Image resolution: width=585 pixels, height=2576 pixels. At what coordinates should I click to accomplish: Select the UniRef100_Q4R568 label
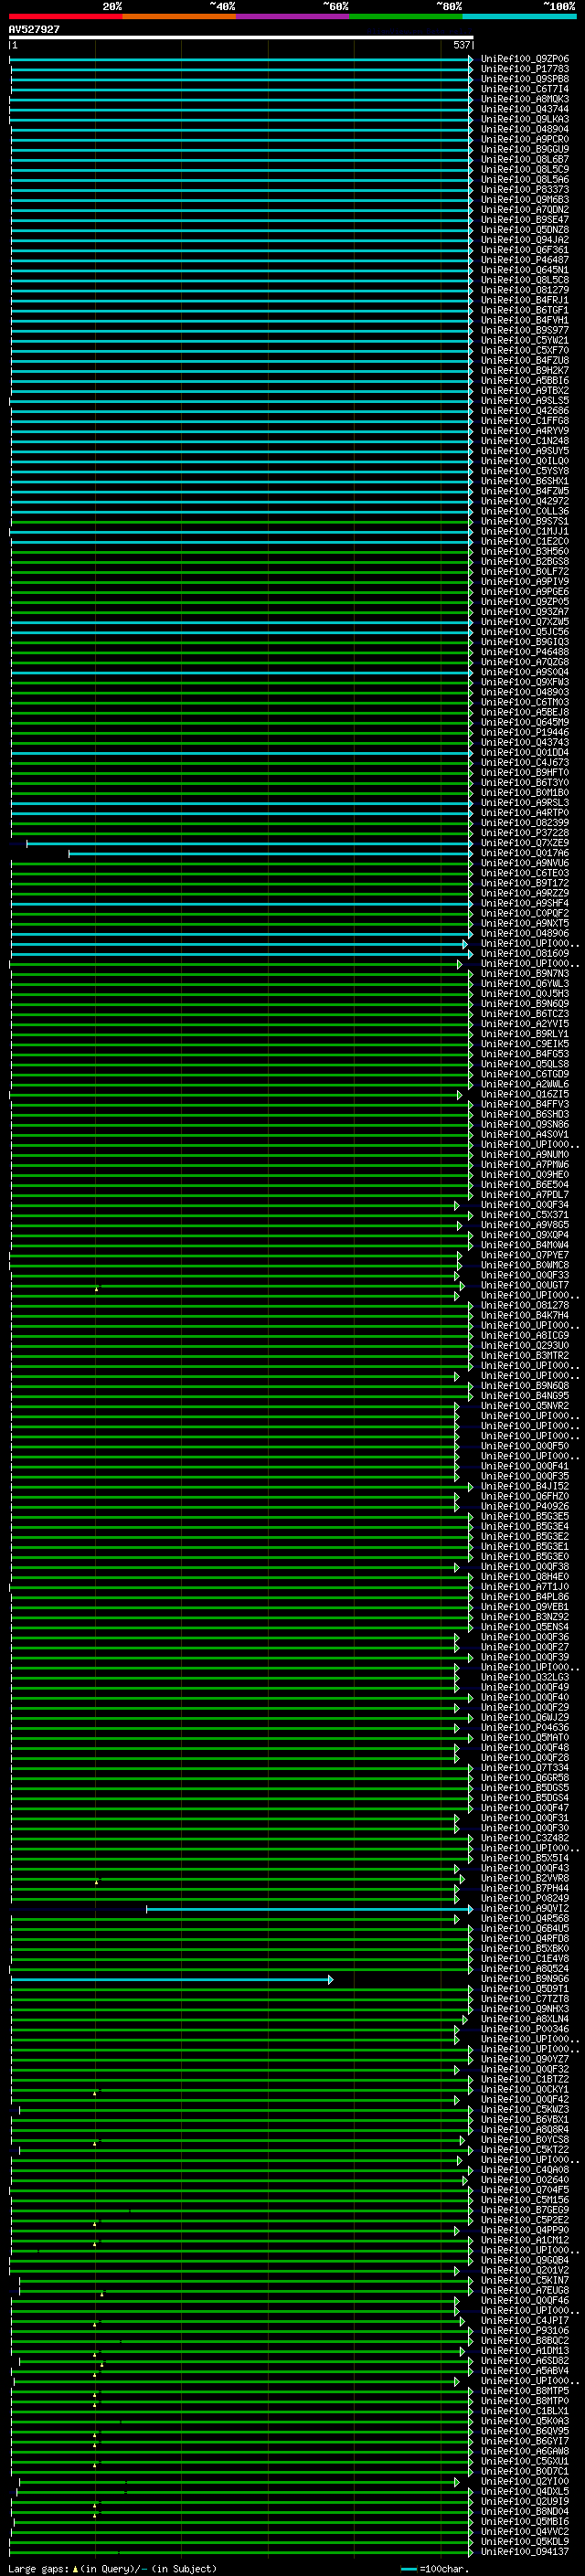(525, 1919)
